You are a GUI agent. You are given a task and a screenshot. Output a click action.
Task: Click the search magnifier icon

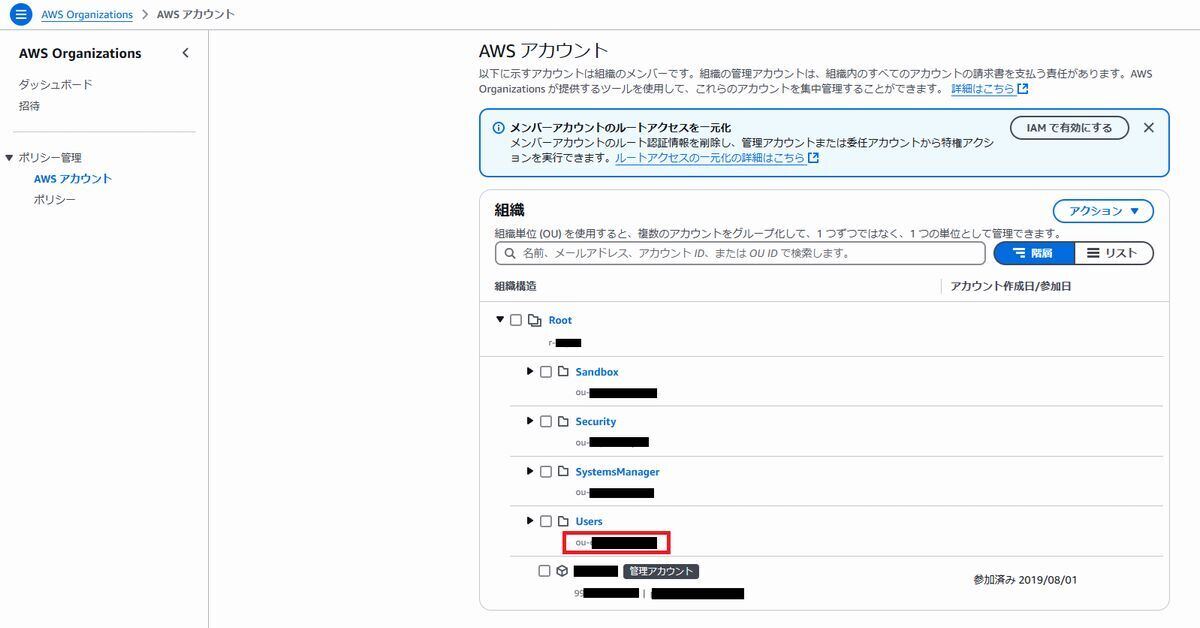point(510,253)
